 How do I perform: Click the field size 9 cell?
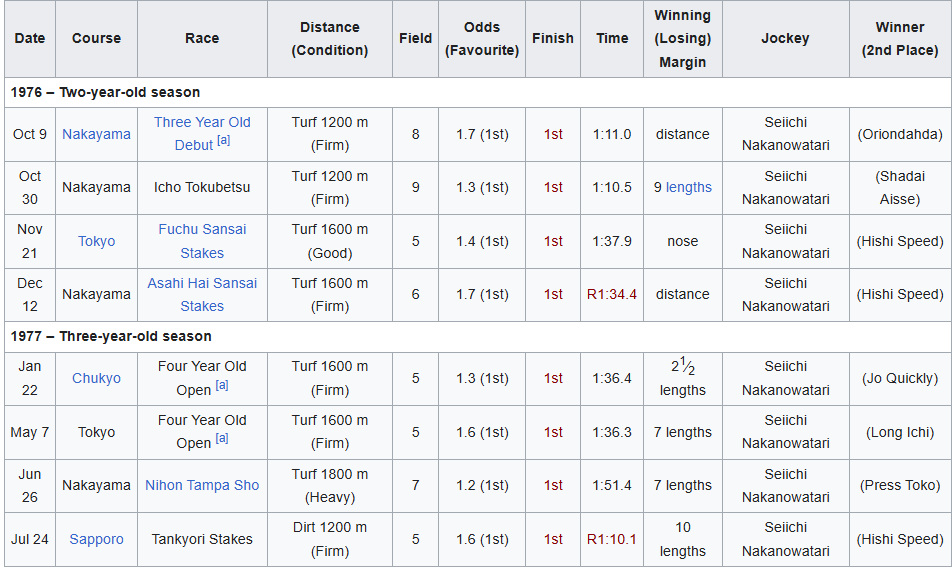415,188
